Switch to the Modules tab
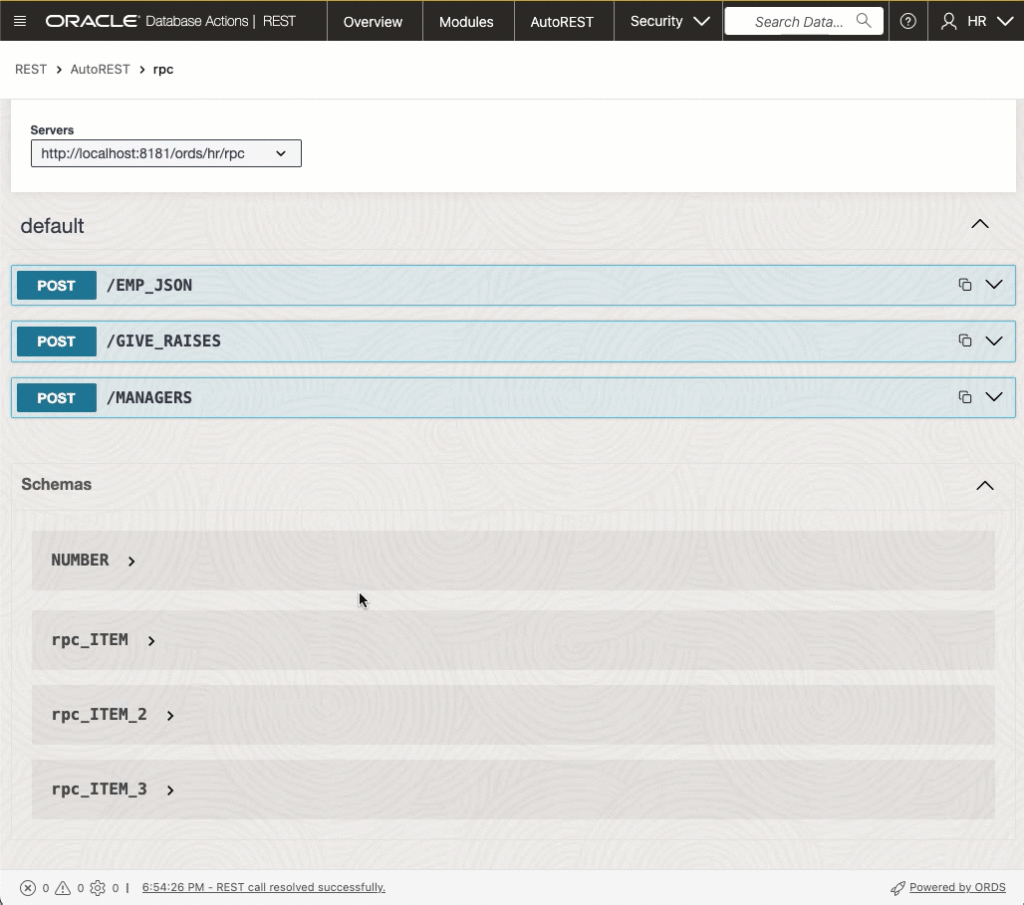 467,20
